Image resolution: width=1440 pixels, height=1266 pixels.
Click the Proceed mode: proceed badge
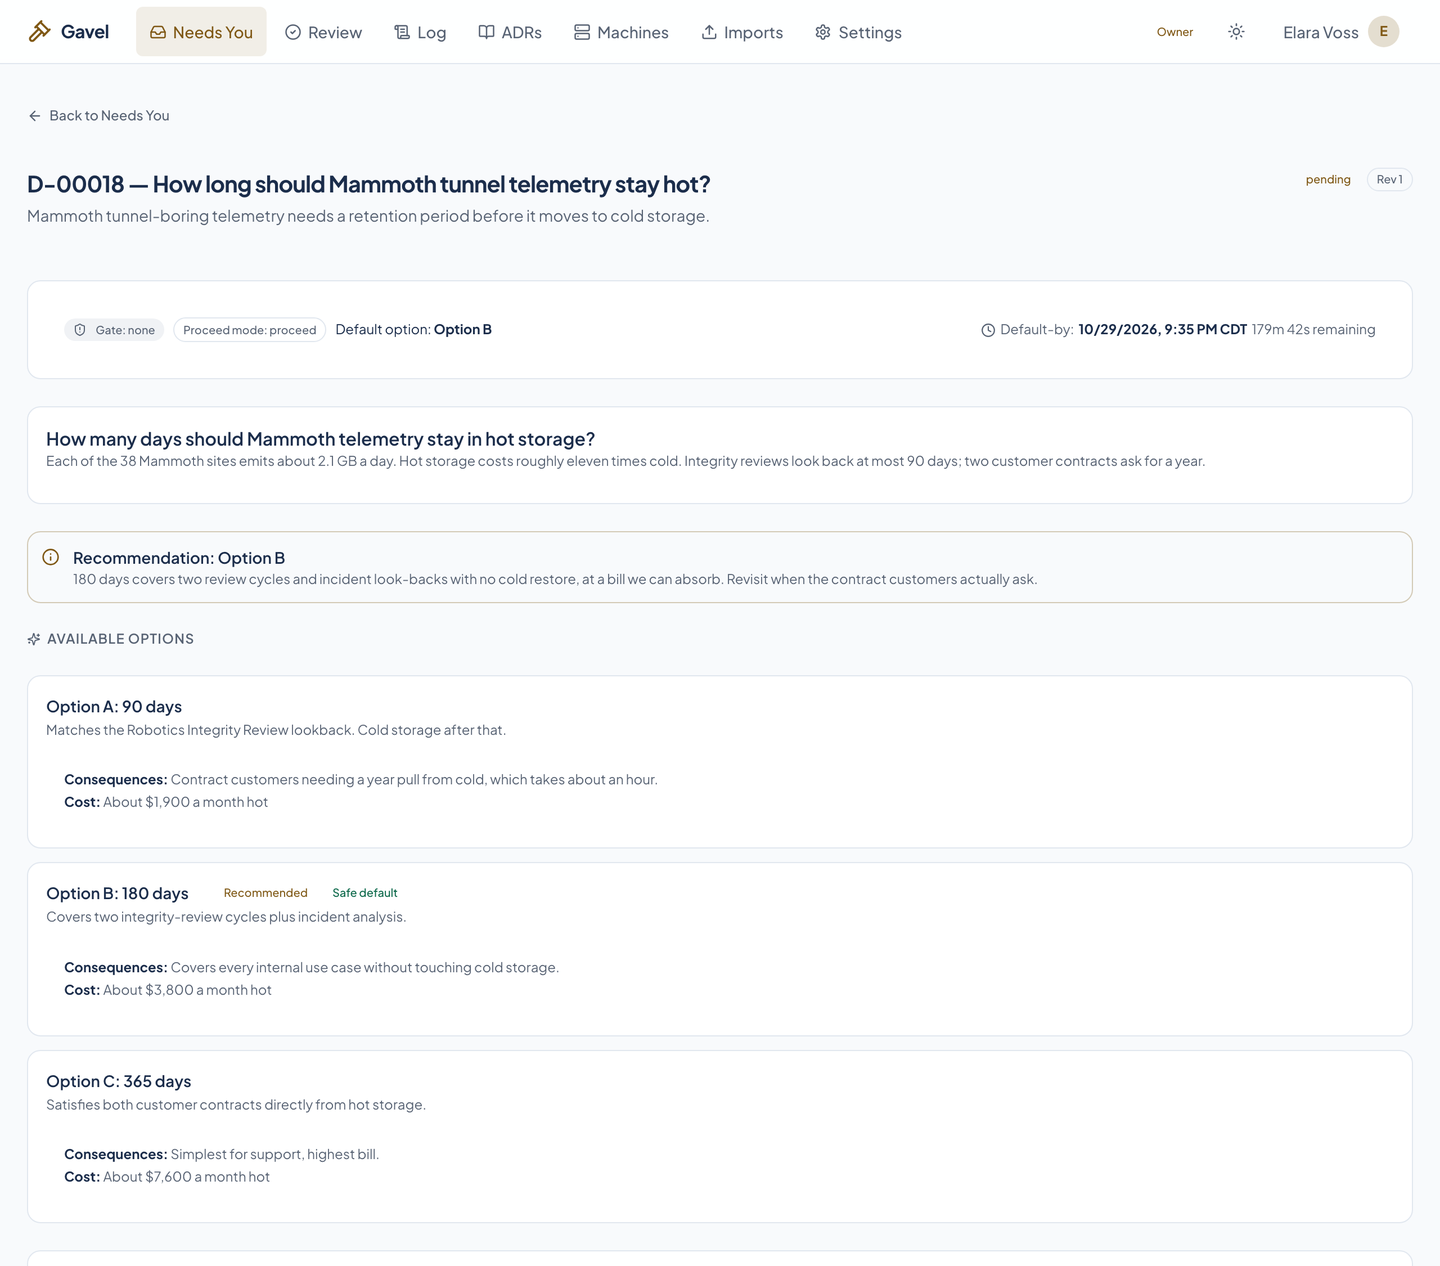[250, 330]
